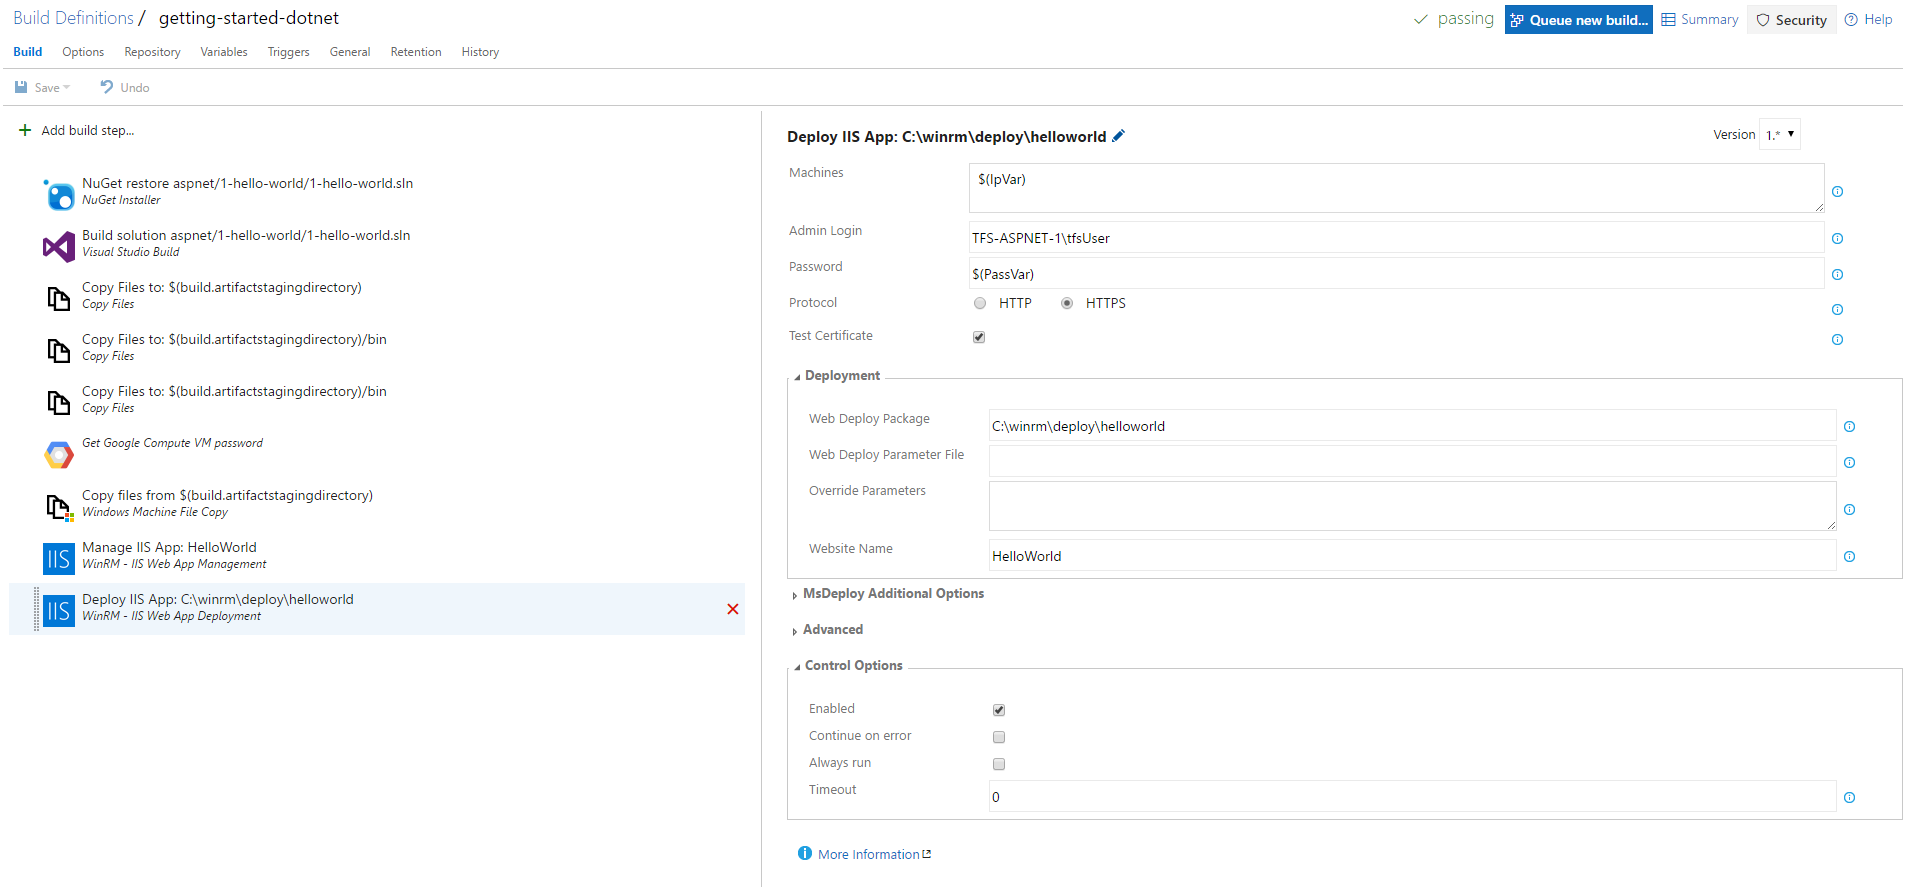Click the info icon for Override Parameters
The width and height of the screenshot is (1913, 887).
point(1849,510)
